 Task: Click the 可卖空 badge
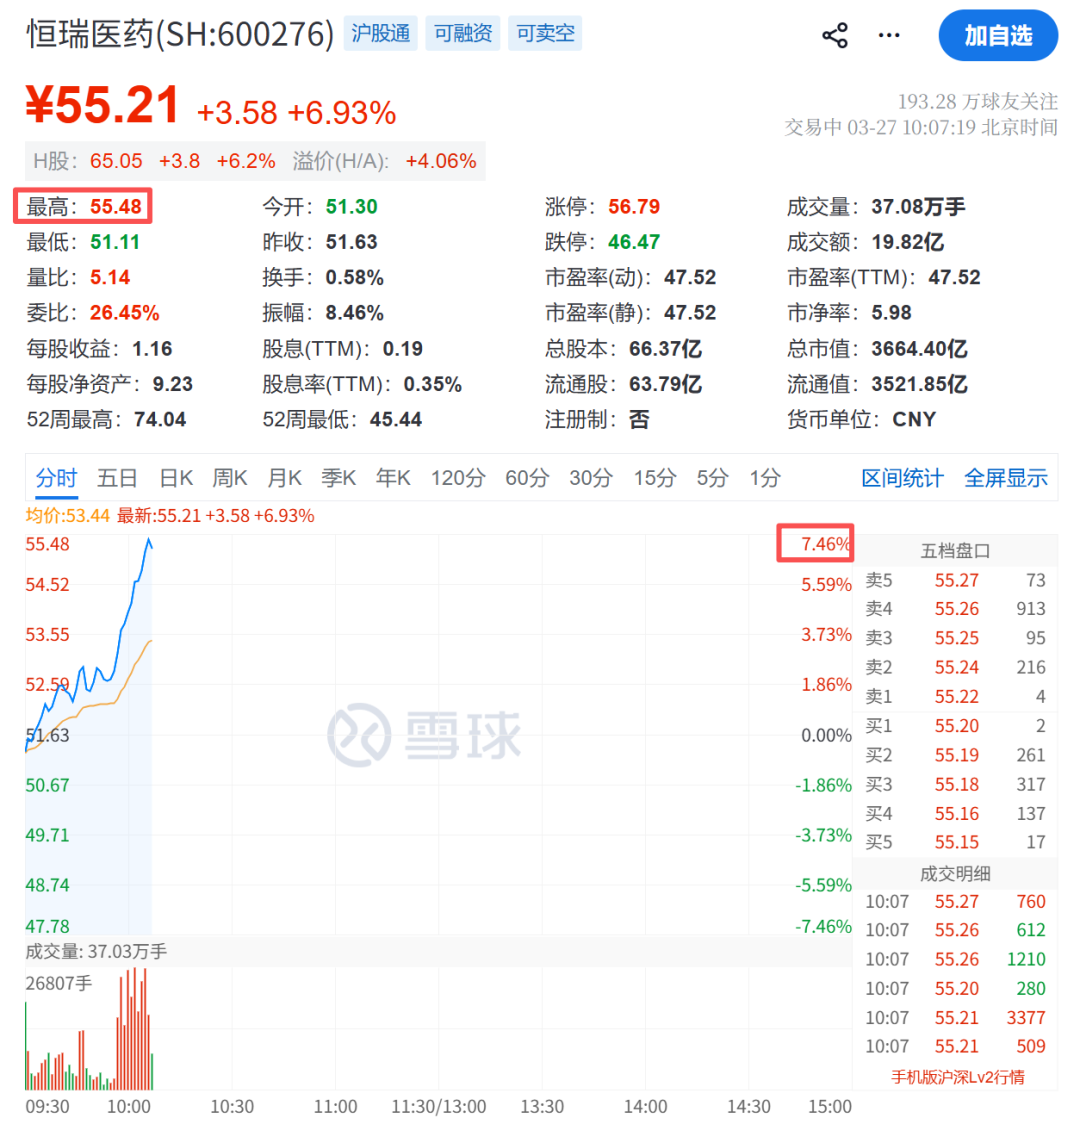tap(544, 33)
